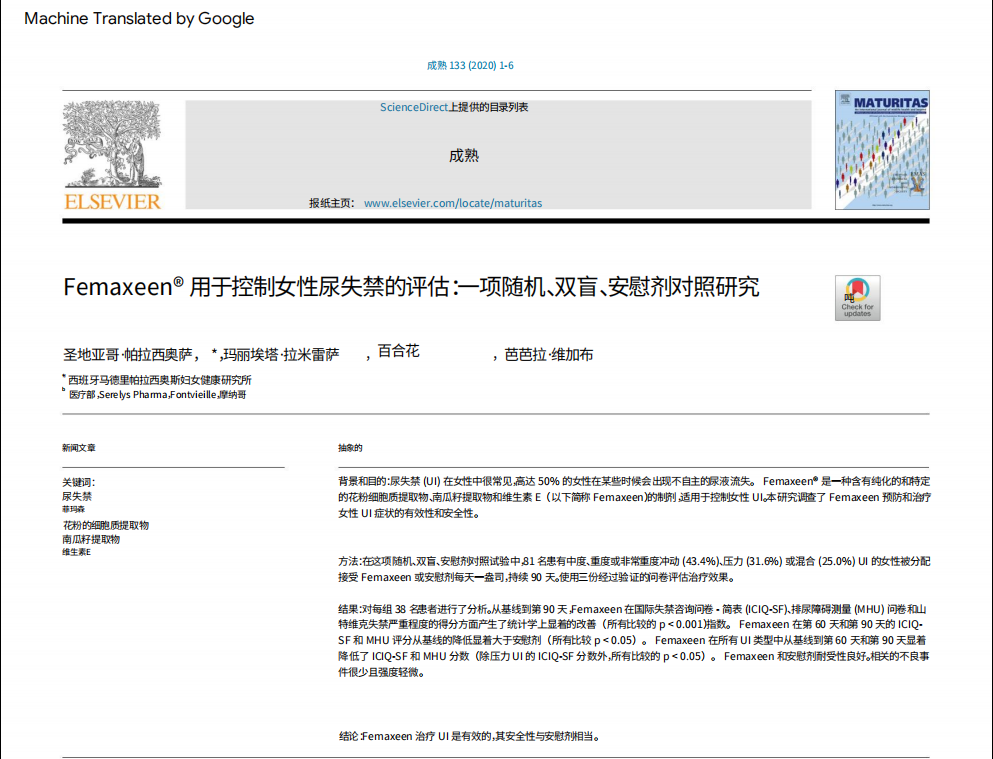Click the affiliation 西班牙马德里帕拉西奥斯妇女健康研究所
The height and width of the screenshot is (759, 993).
(160, 380)
